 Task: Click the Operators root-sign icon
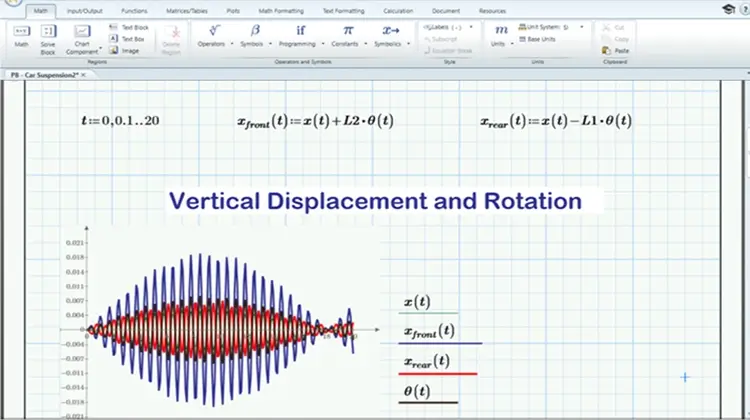214,31
